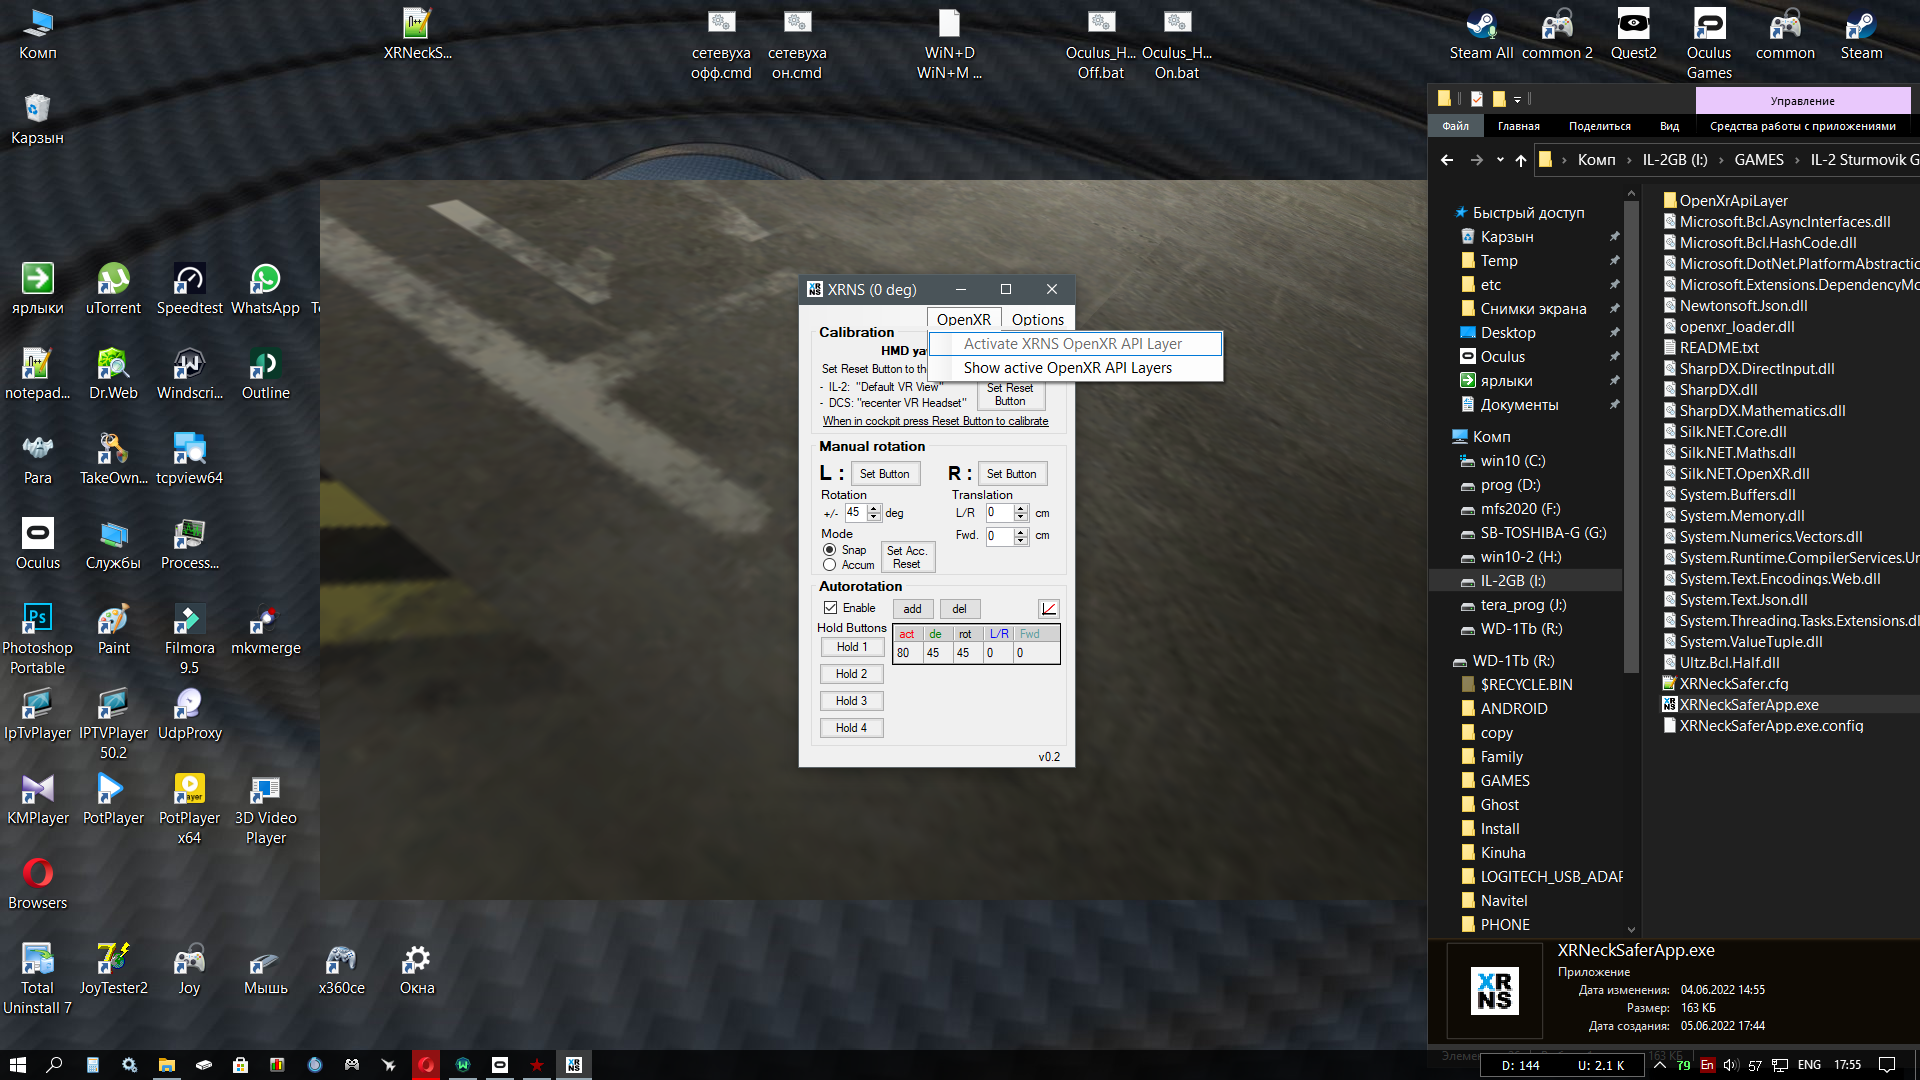Select the Accum rotation mode
Viewport: 1920px width, 1080px height.
pyautogui.click(x=829, y=565)
